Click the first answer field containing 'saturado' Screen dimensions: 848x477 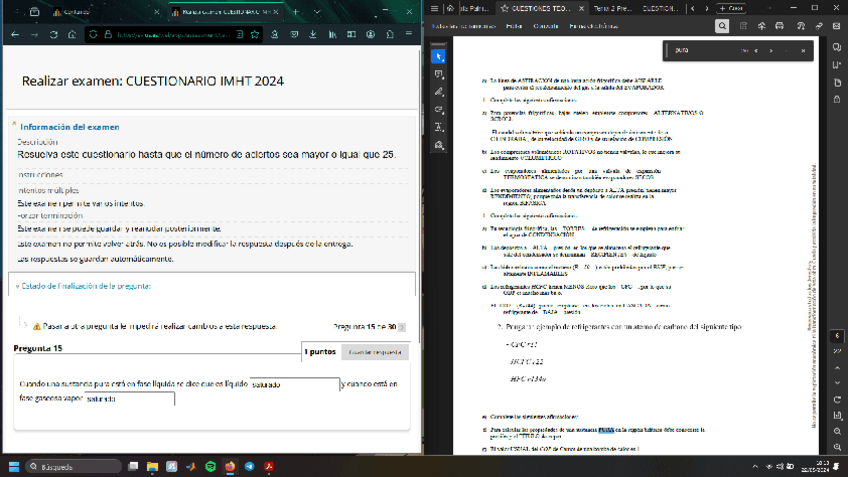(294, 384)
